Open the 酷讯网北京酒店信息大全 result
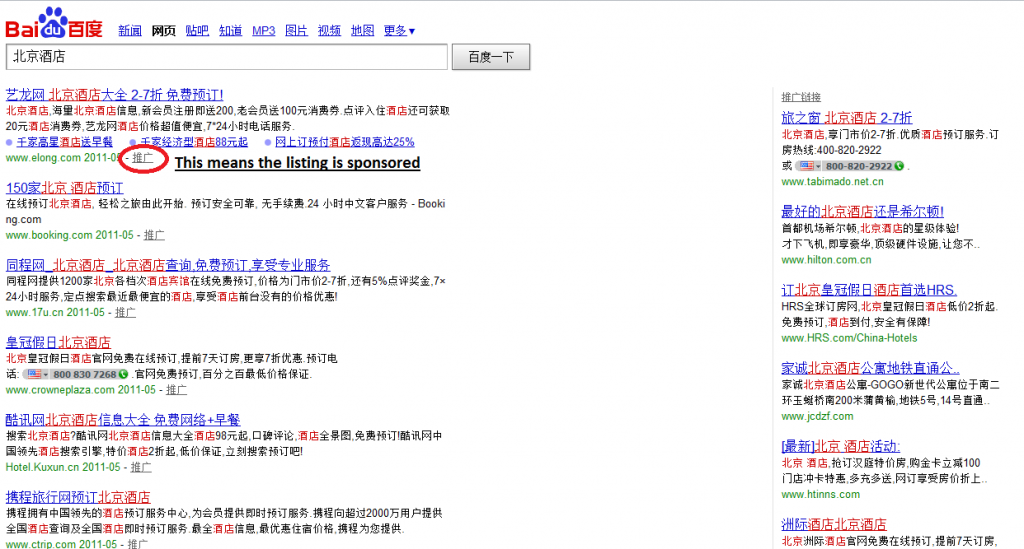The width and height of the screenshot is (1024, 549). [123, 420]
